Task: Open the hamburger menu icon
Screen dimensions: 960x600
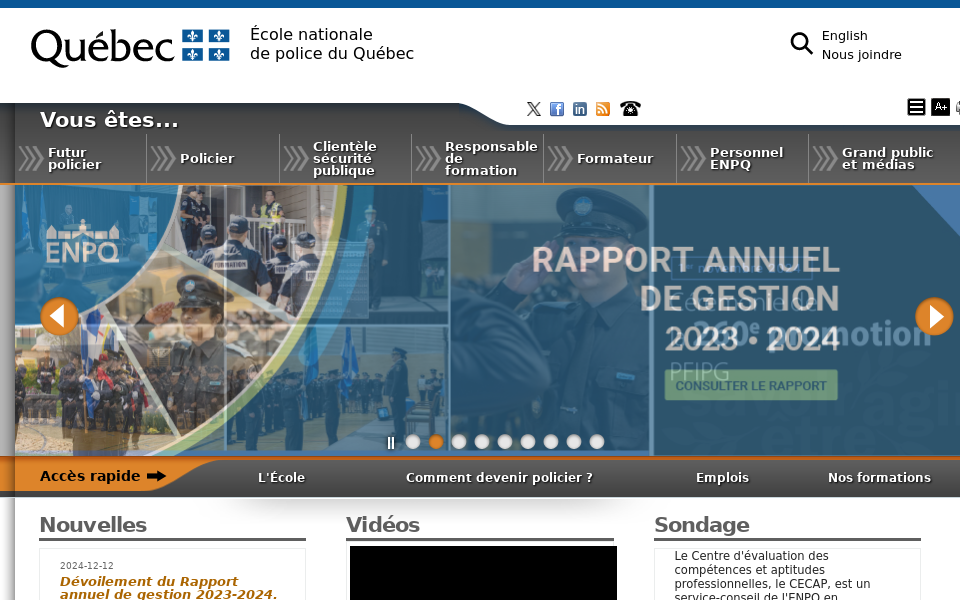Action: pos(916,106)
